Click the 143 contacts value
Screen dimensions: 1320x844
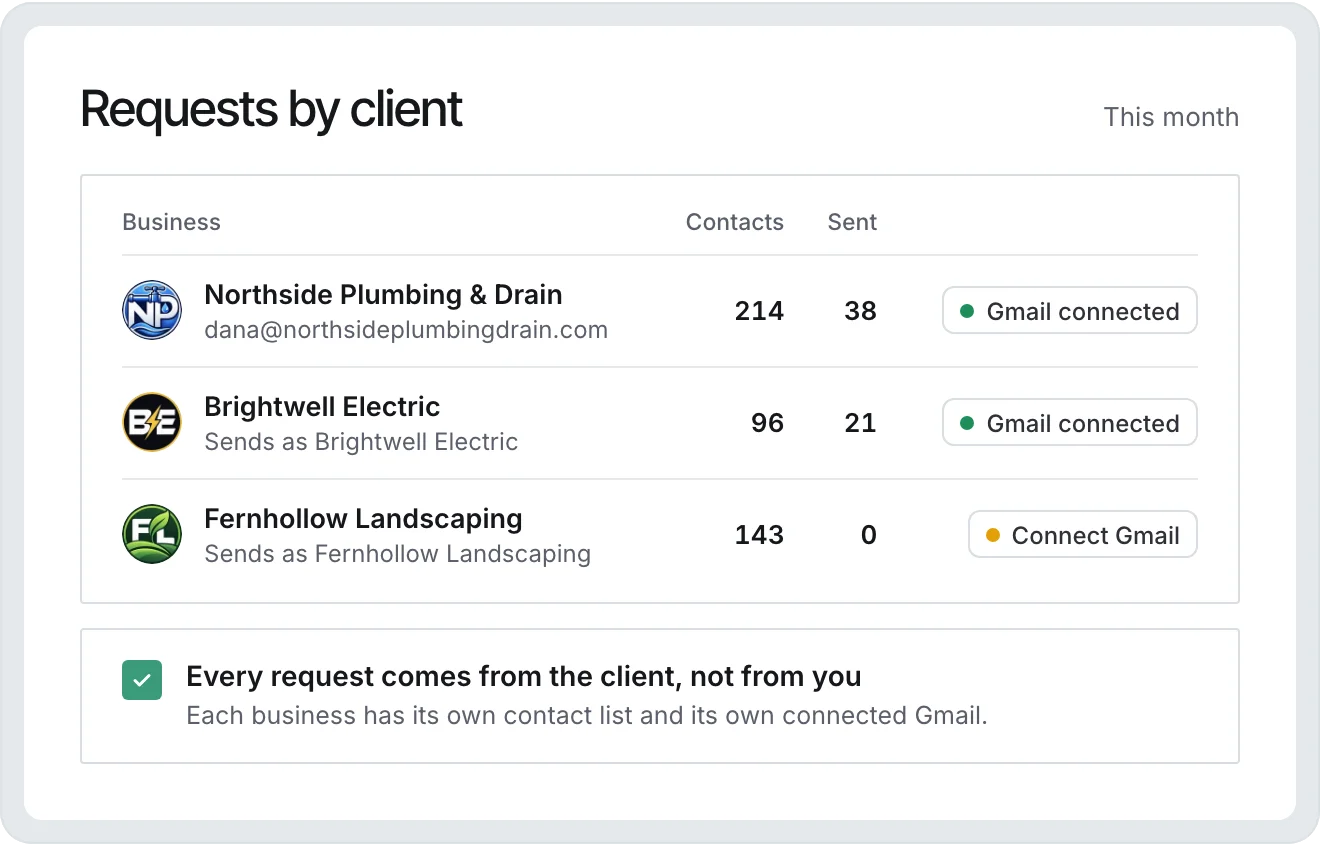pyautogui.click(x=759, y=535)
